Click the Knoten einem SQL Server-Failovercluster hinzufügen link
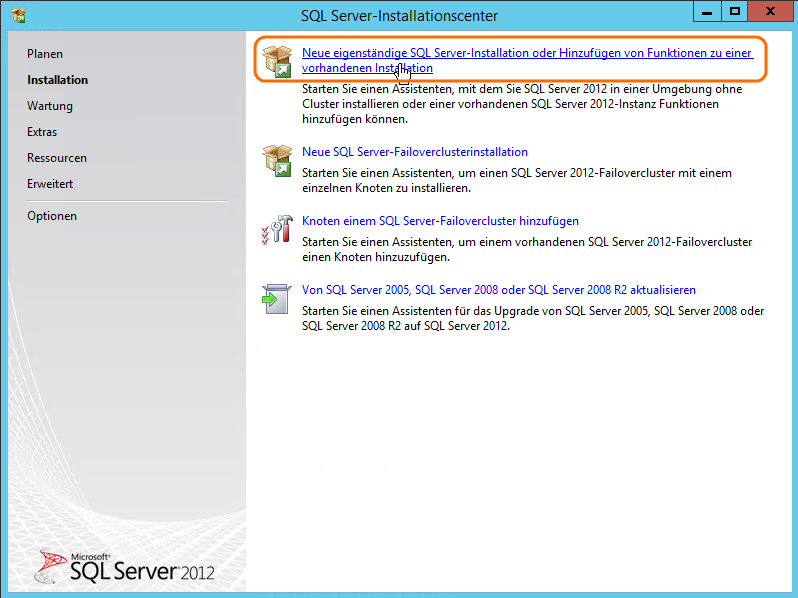 (440, 221)
